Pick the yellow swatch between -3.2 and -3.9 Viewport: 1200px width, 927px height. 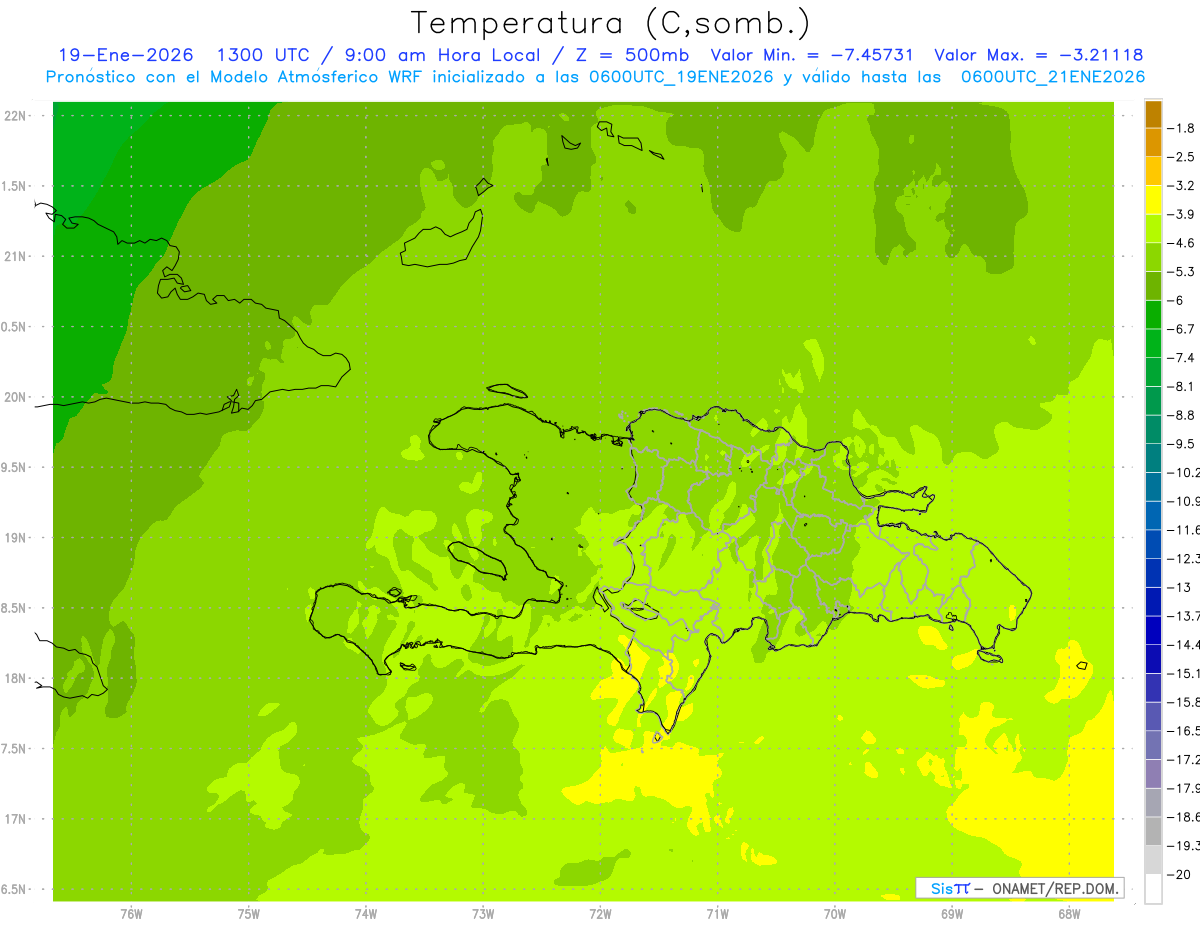(1153, 200)
